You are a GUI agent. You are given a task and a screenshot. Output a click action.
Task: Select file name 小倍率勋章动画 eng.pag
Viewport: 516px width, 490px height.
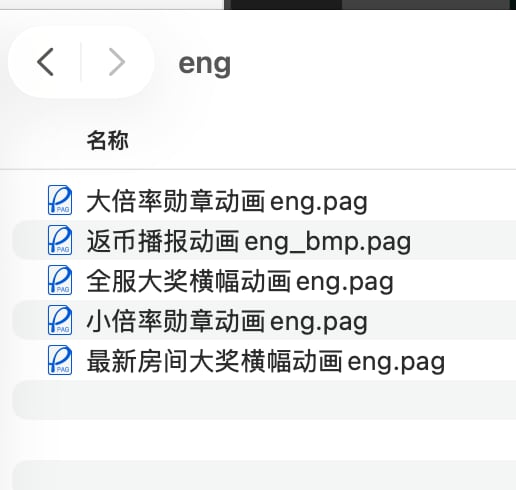click(227, 321)
